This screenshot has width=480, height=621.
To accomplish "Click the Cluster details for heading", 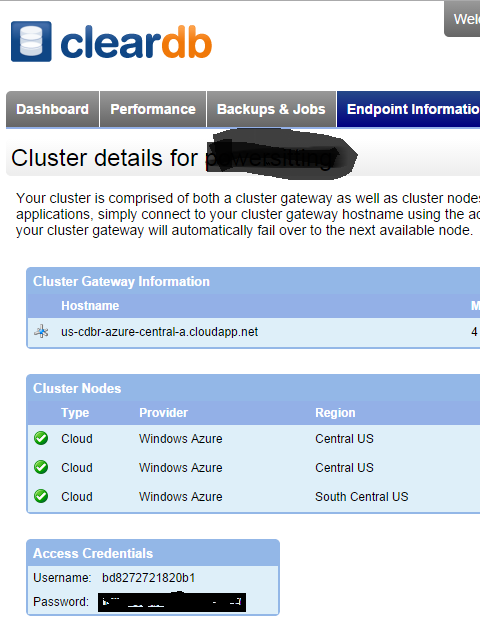I will (104, 158).
